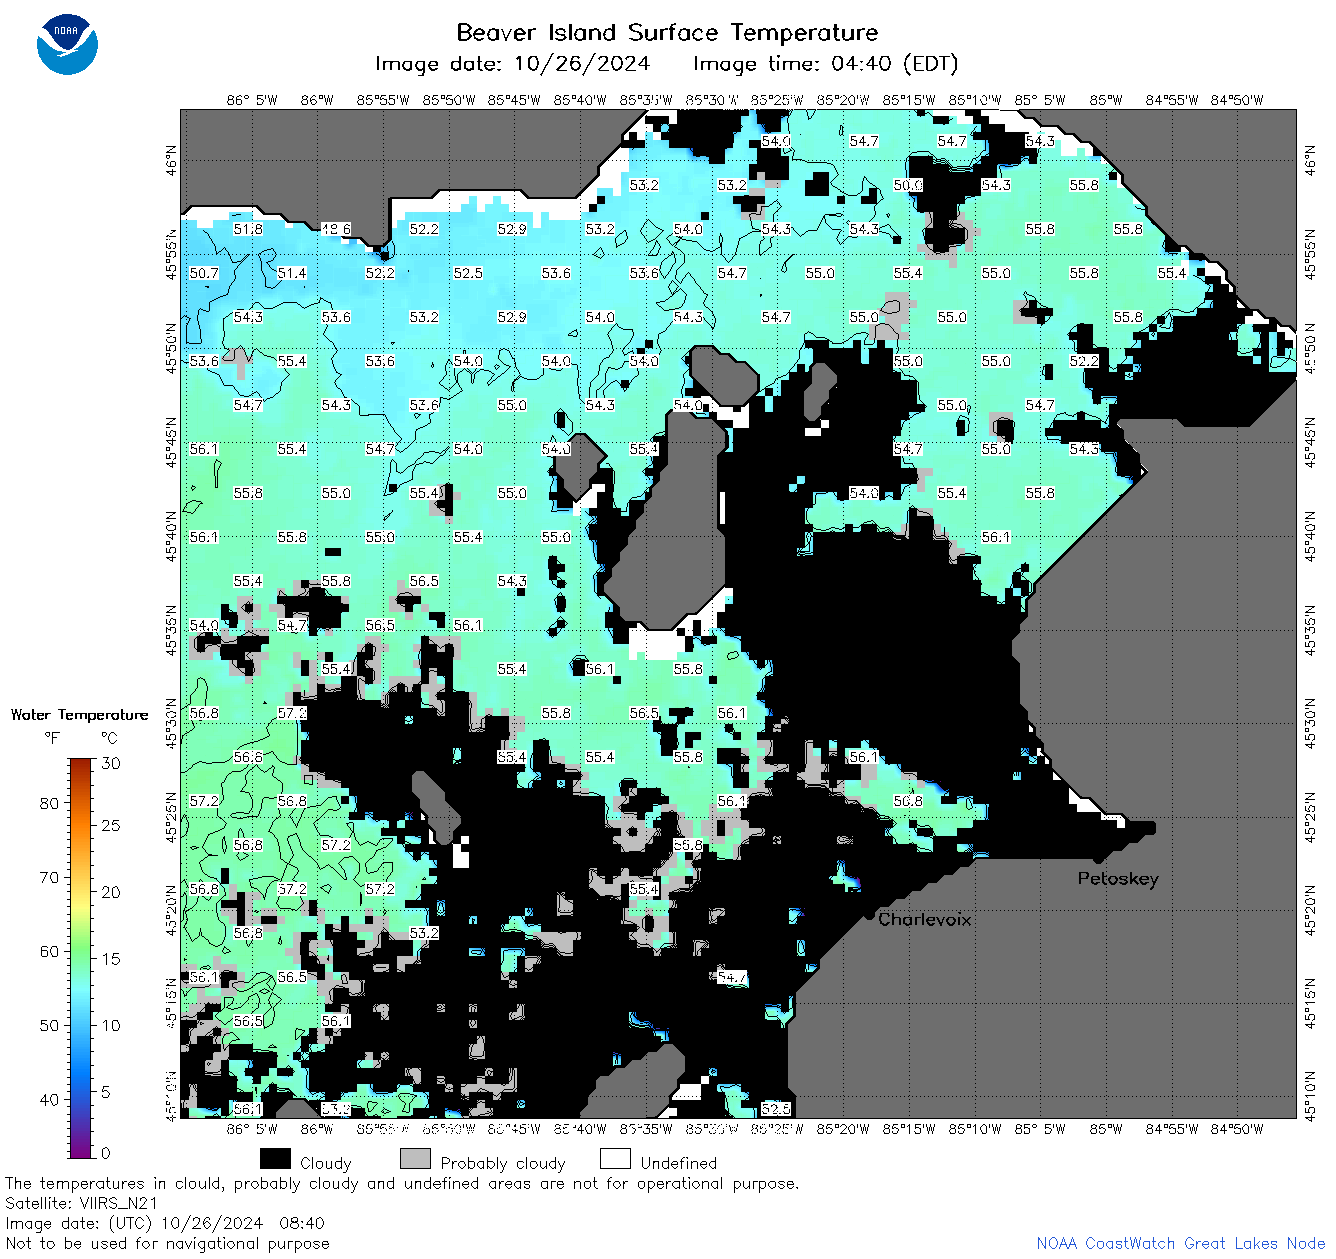Select the Image date 10/26/2024 text
This screenshot has height=1259, width=1336.
coord(512,64)
